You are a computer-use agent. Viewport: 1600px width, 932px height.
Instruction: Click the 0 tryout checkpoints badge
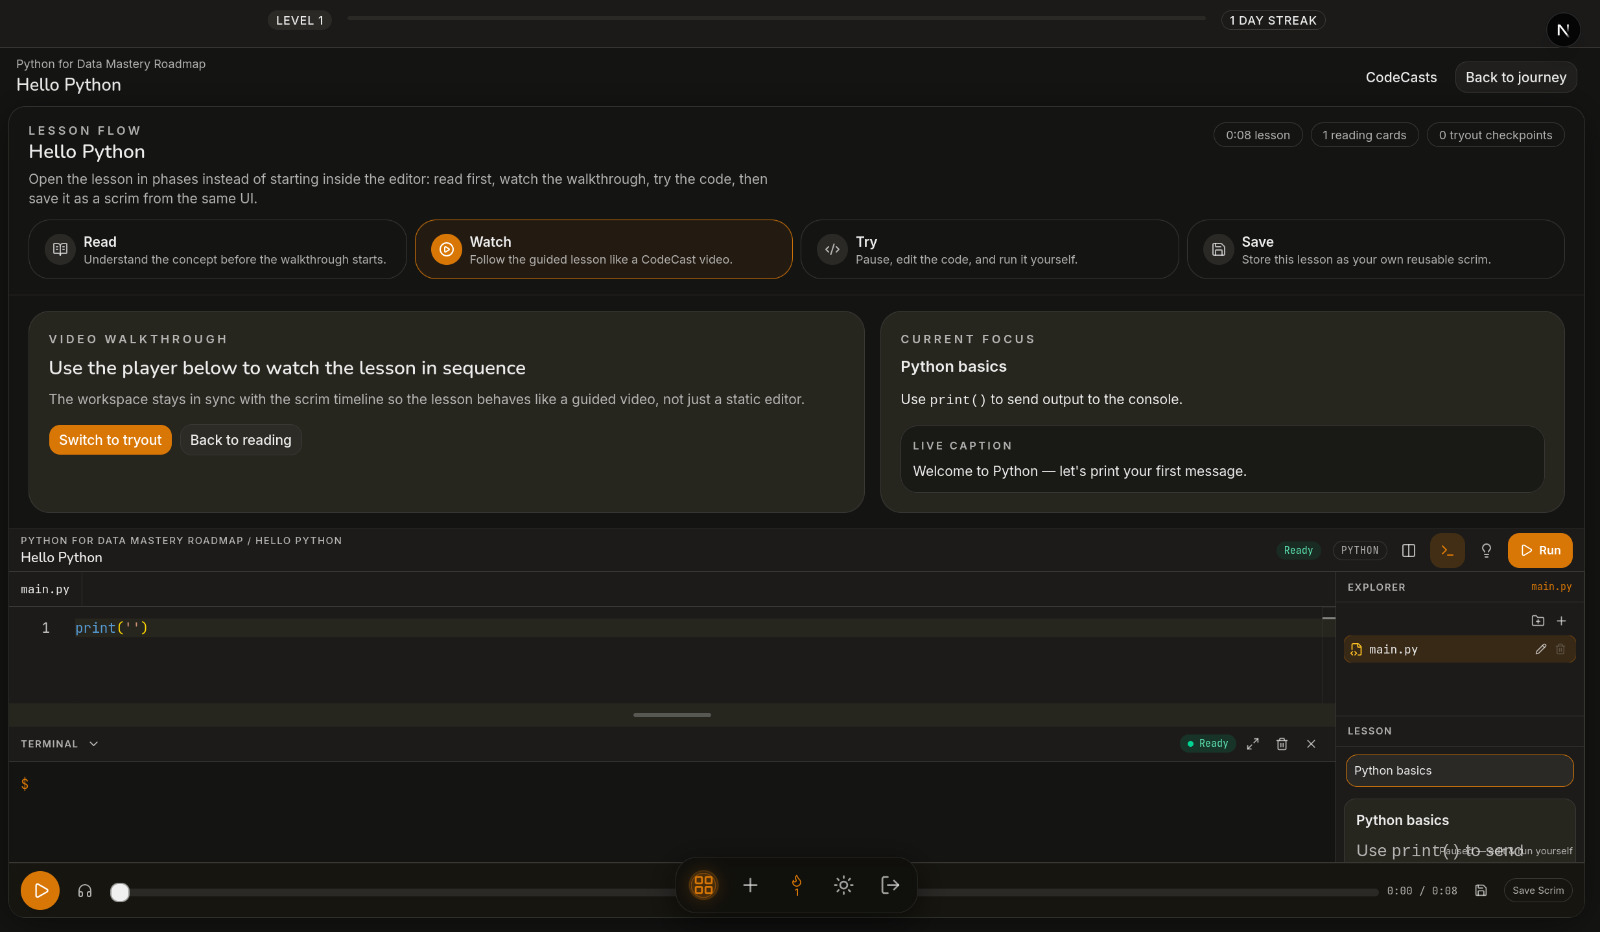tap(1495, 135)
